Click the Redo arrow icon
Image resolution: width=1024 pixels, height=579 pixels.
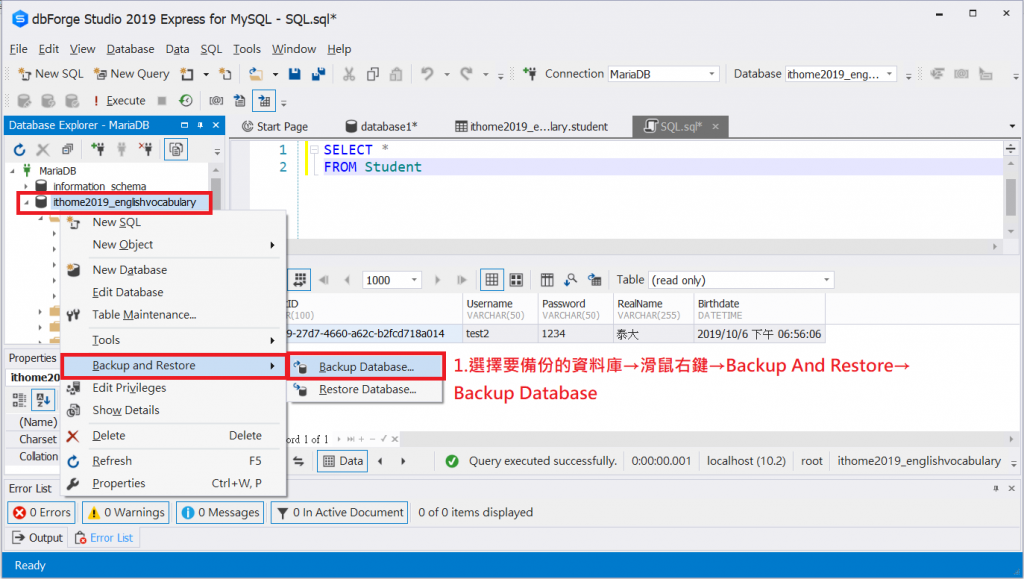click(466, 74)
